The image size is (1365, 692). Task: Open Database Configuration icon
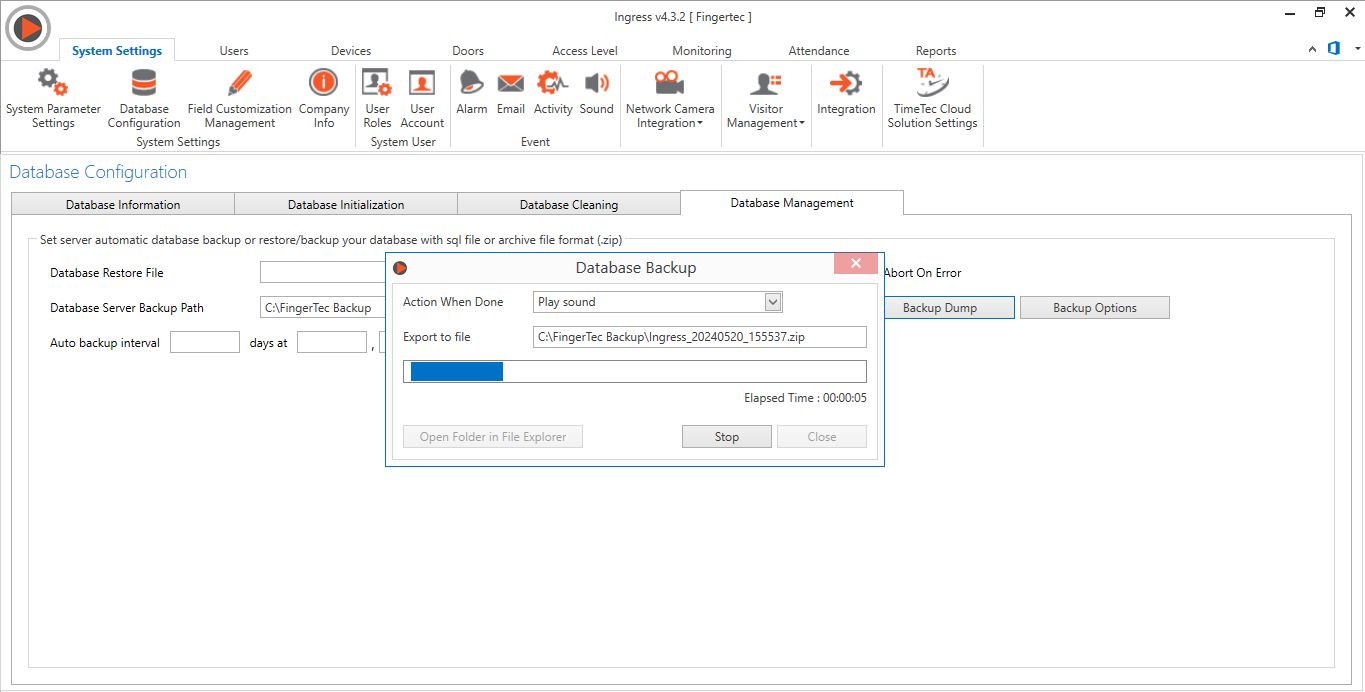click(x=144, y=99)
